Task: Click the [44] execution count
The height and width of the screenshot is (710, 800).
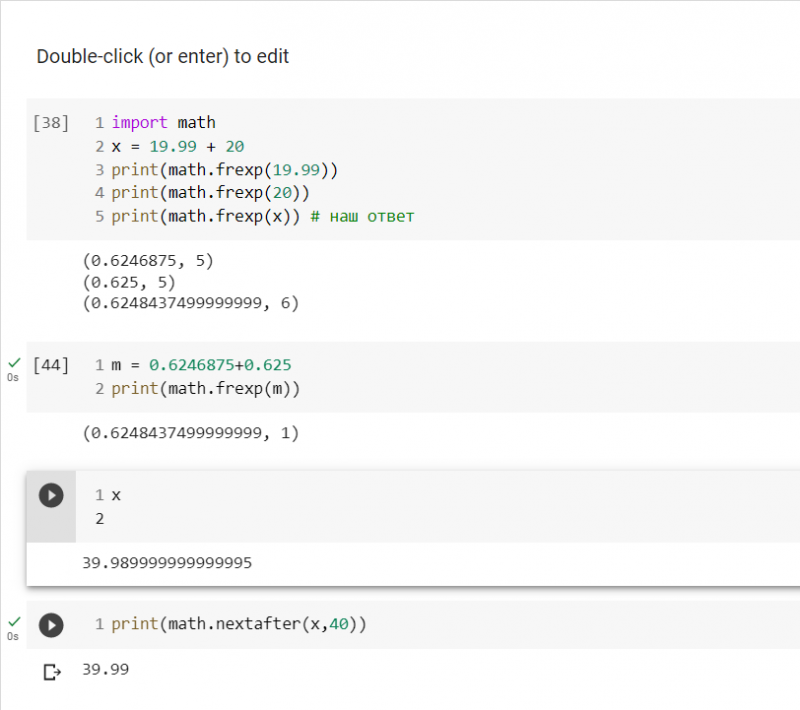Action: point(51,365)
